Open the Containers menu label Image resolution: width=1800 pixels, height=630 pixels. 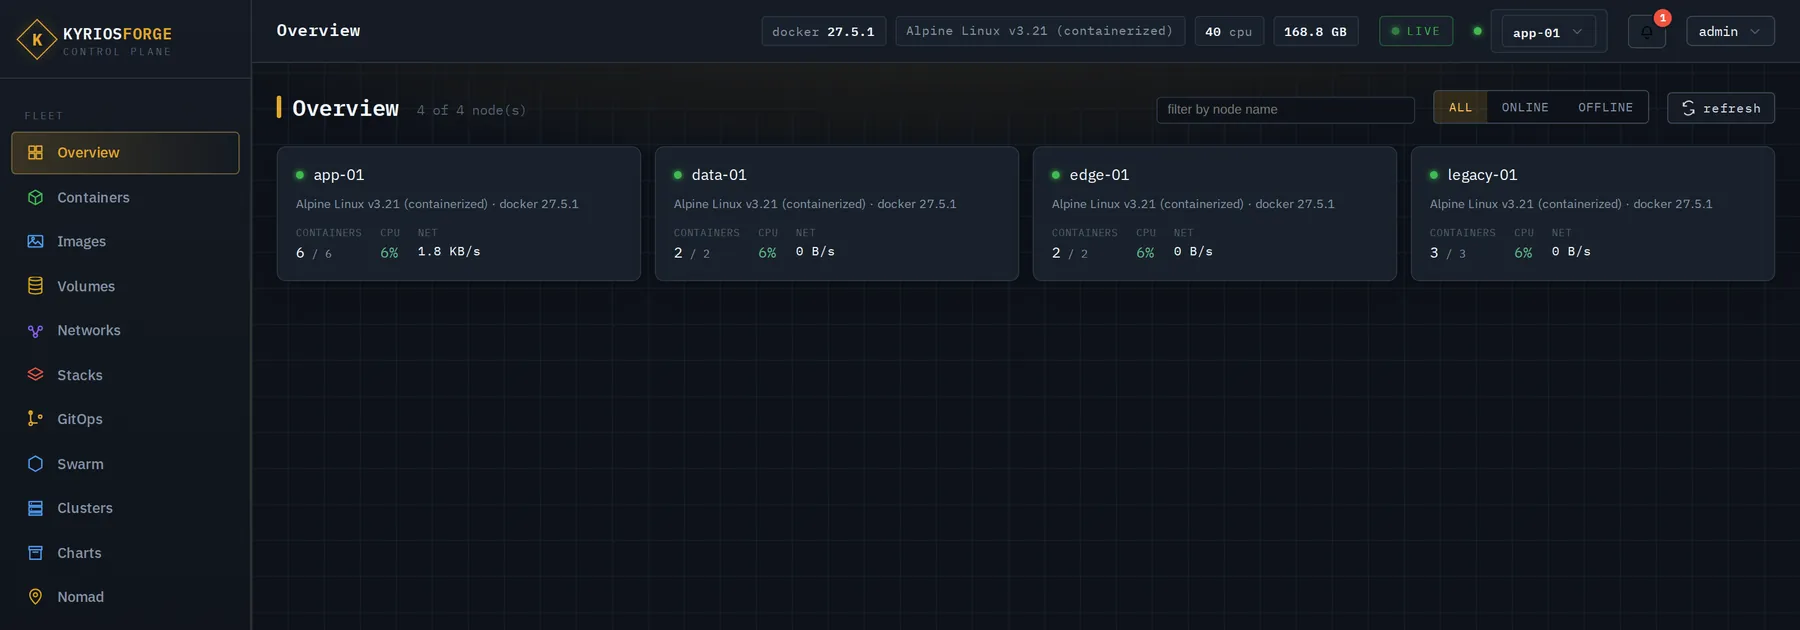coord(93,198)
